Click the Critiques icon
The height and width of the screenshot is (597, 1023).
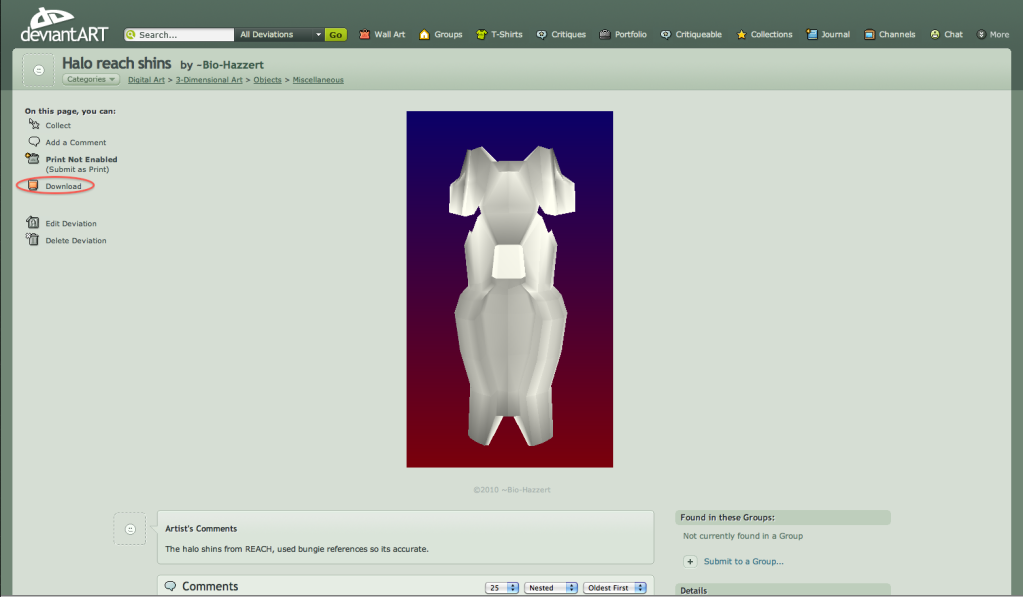(x=542, y=35)
